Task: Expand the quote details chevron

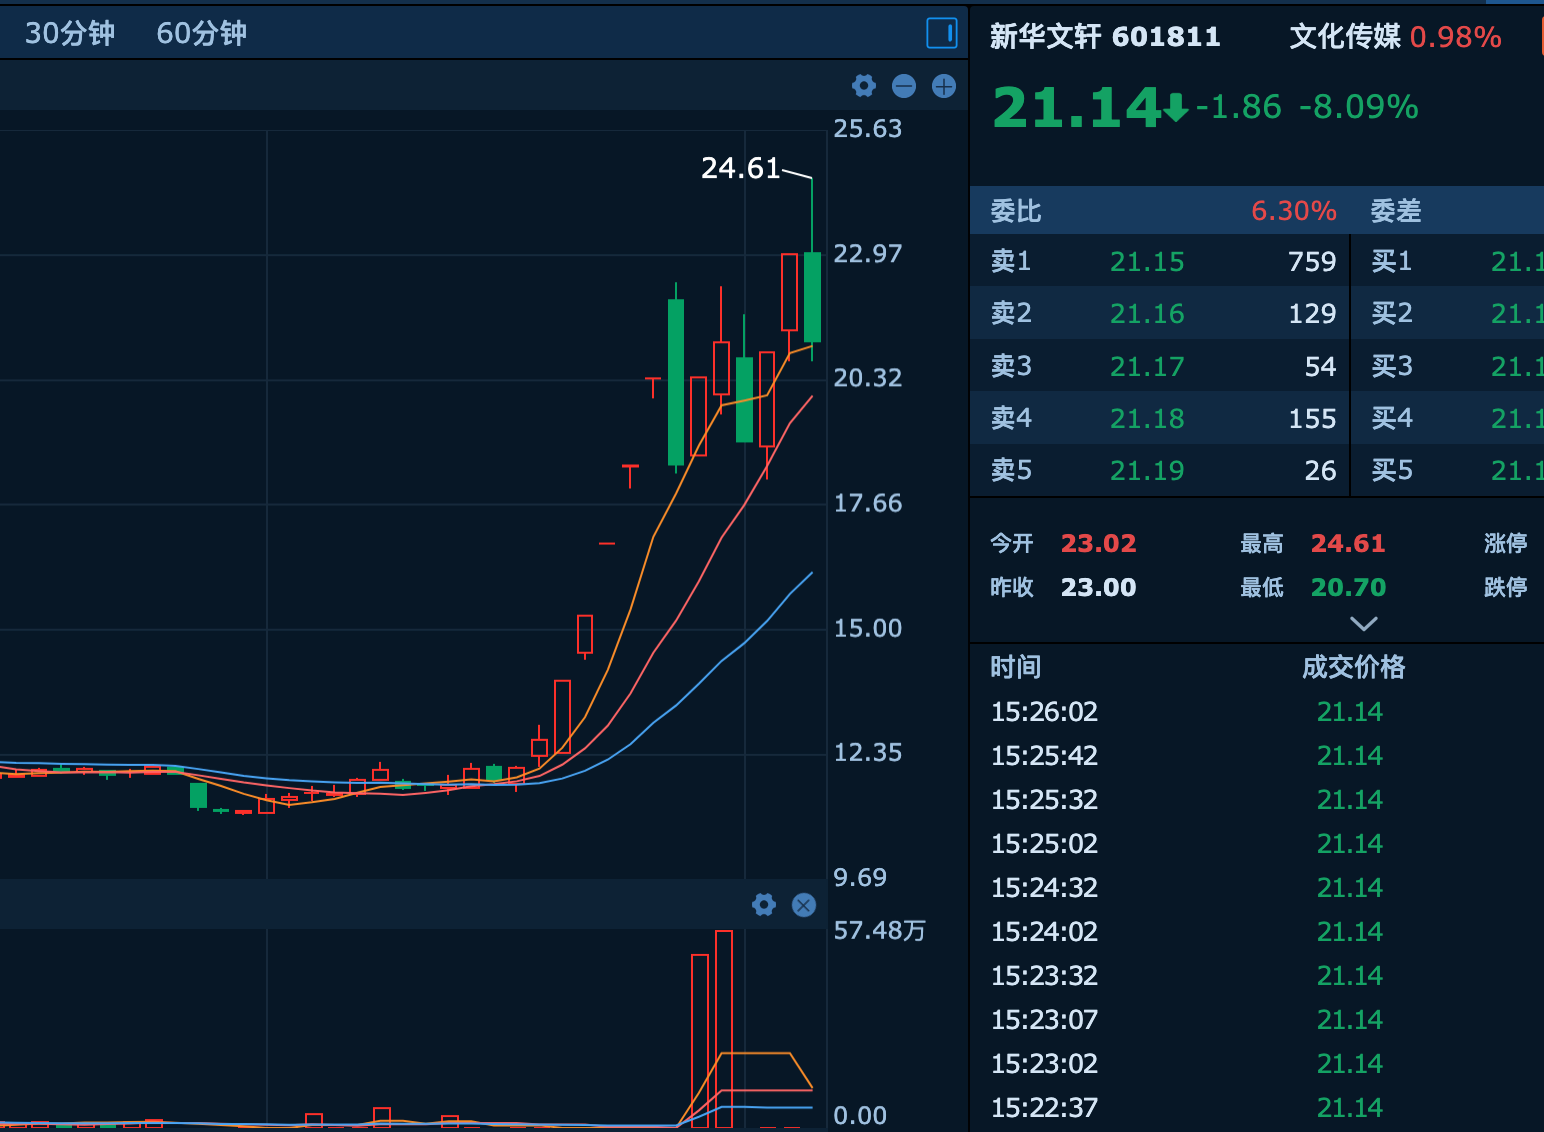Action: [x=1364, y=623]
